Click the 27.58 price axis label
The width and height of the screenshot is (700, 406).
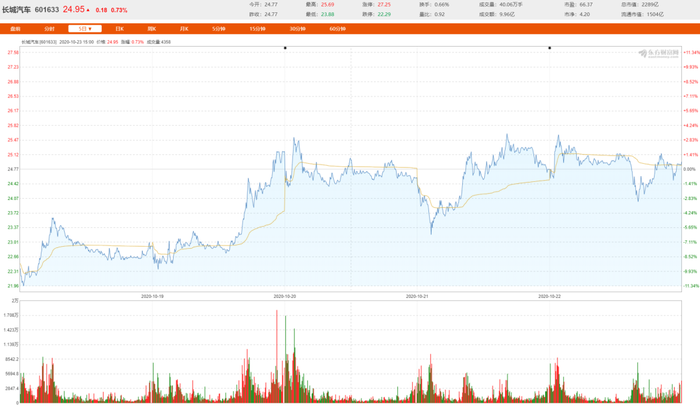(x=13, y=52)
